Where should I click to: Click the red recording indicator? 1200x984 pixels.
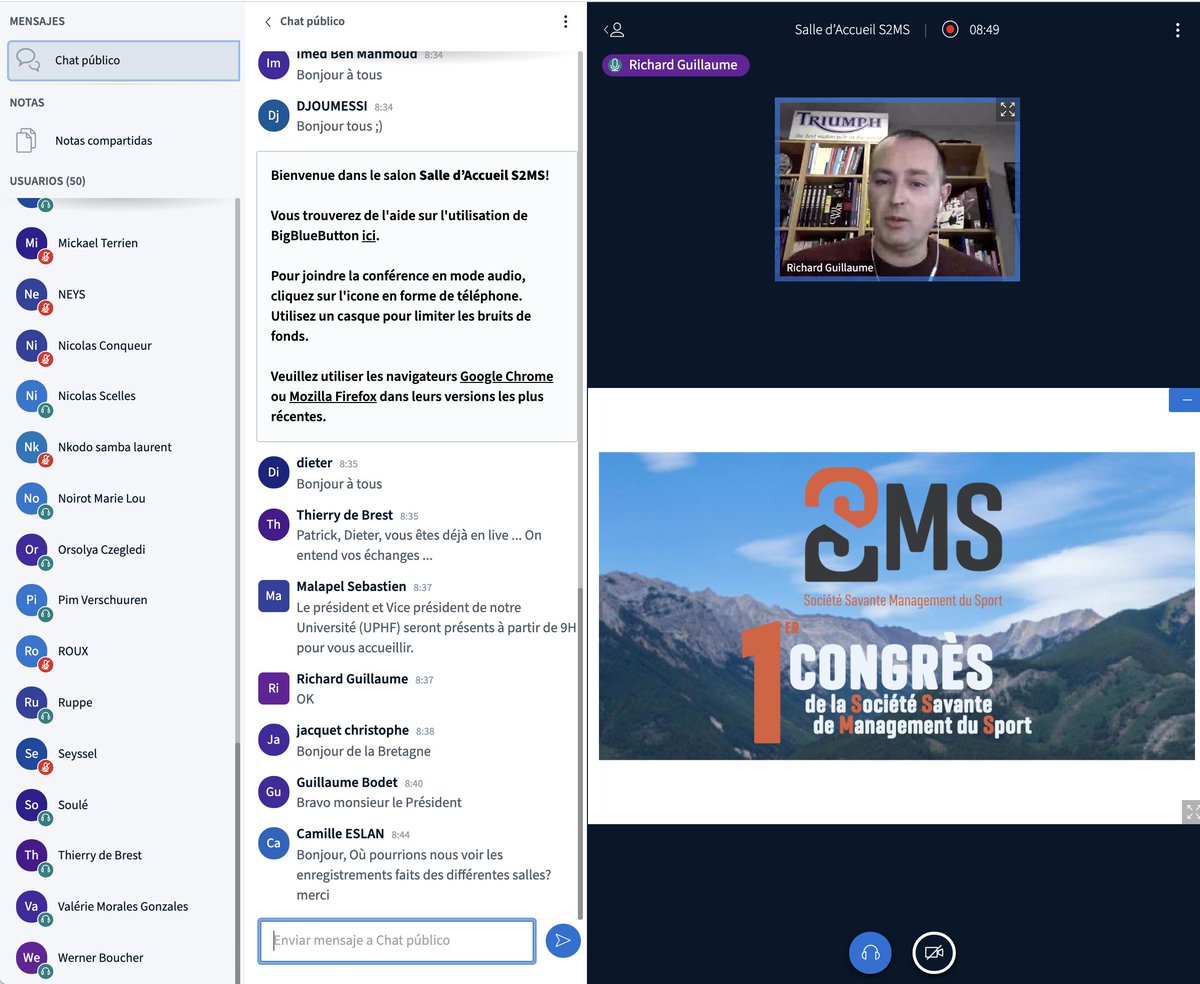949,30
